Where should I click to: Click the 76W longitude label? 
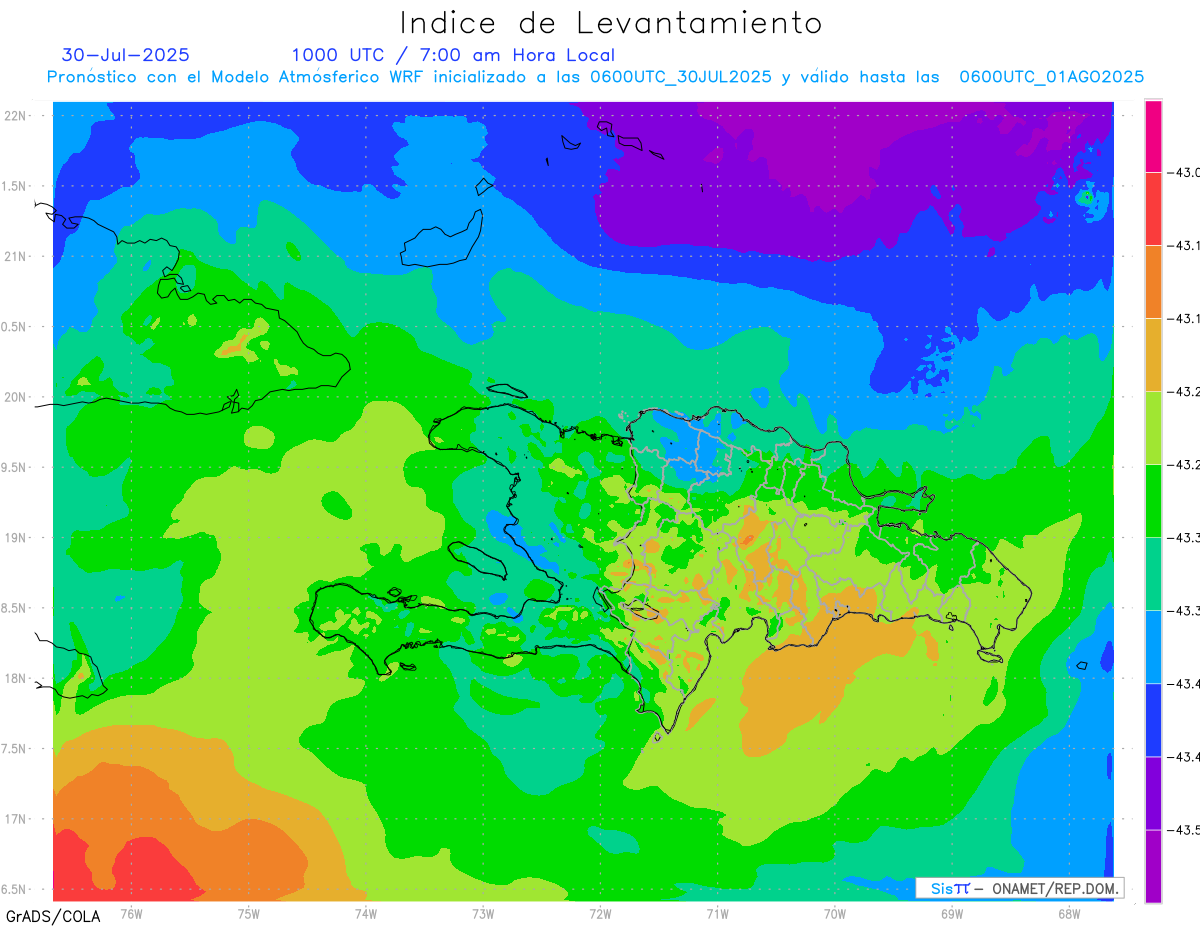(x=131, y=913)
